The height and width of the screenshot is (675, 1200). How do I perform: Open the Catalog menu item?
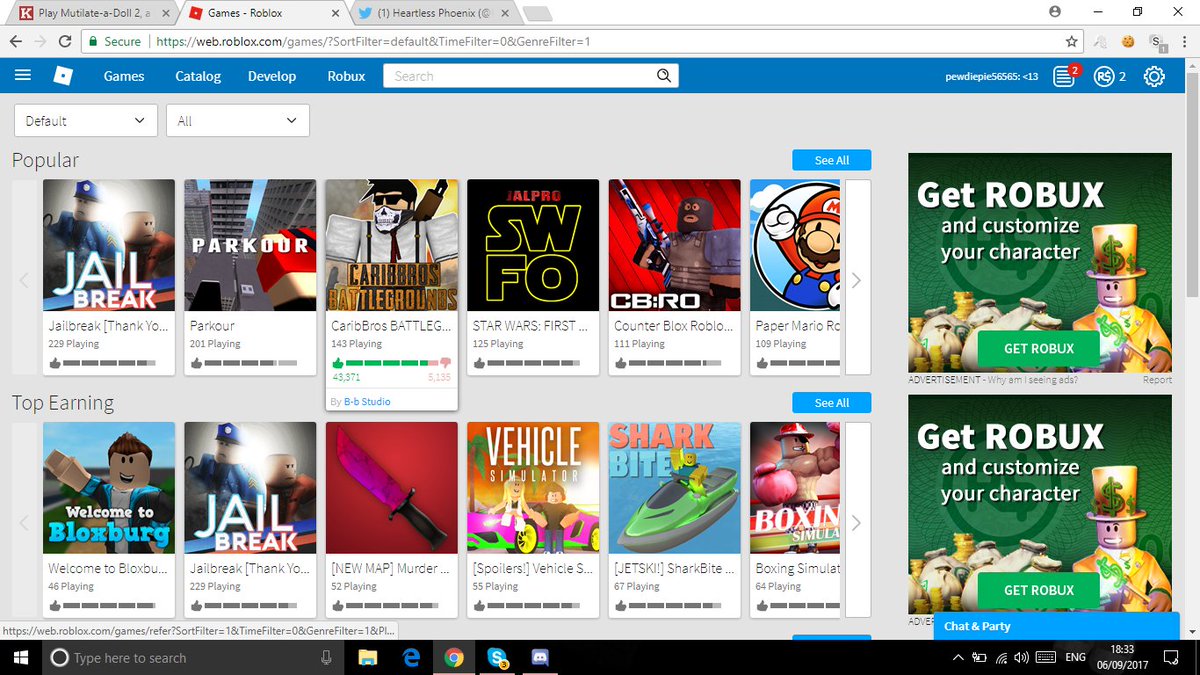198,76
